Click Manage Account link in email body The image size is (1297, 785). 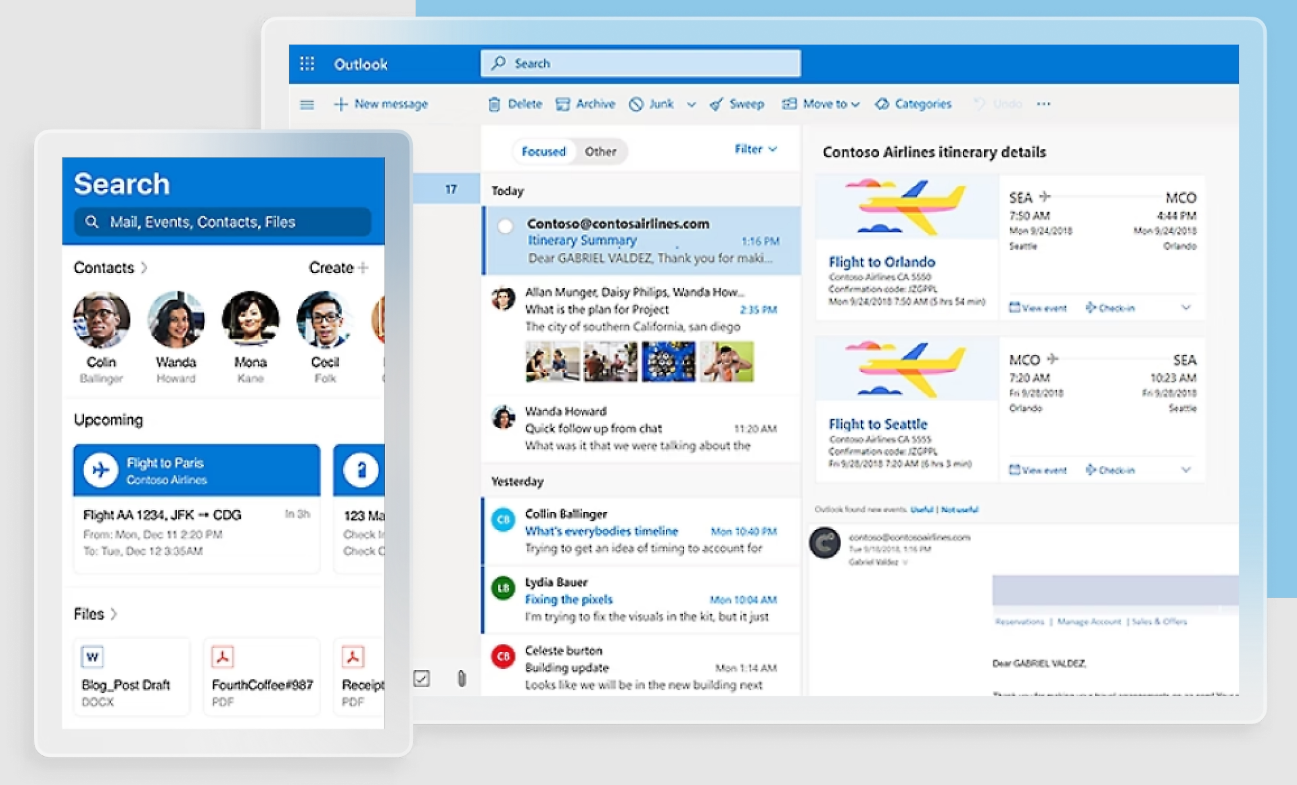pos(1089,622)
